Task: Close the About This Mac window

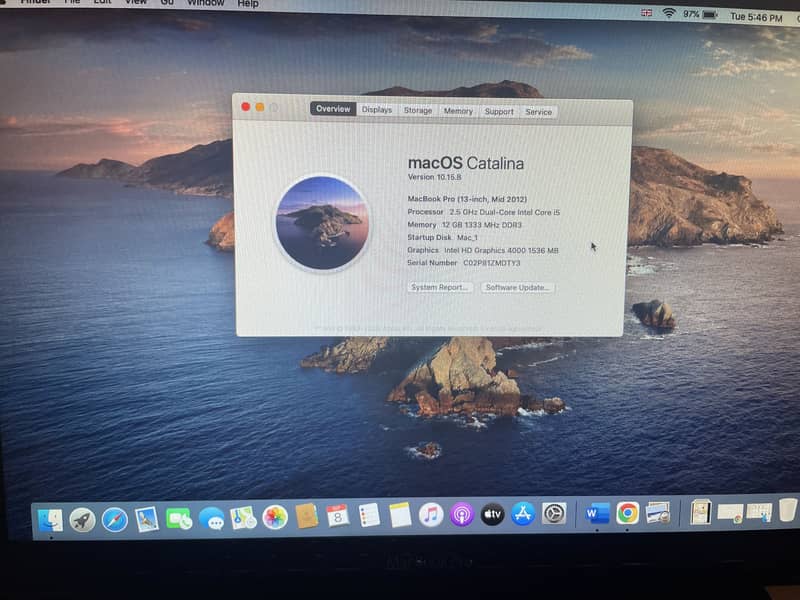Action: pyautogui.click(x=245, y=107)
